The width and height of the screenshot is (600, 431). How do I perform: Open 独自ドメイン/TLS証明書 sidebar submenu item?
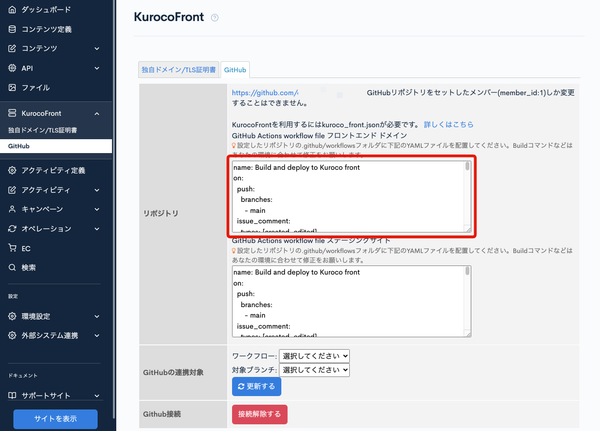(42, 130)
